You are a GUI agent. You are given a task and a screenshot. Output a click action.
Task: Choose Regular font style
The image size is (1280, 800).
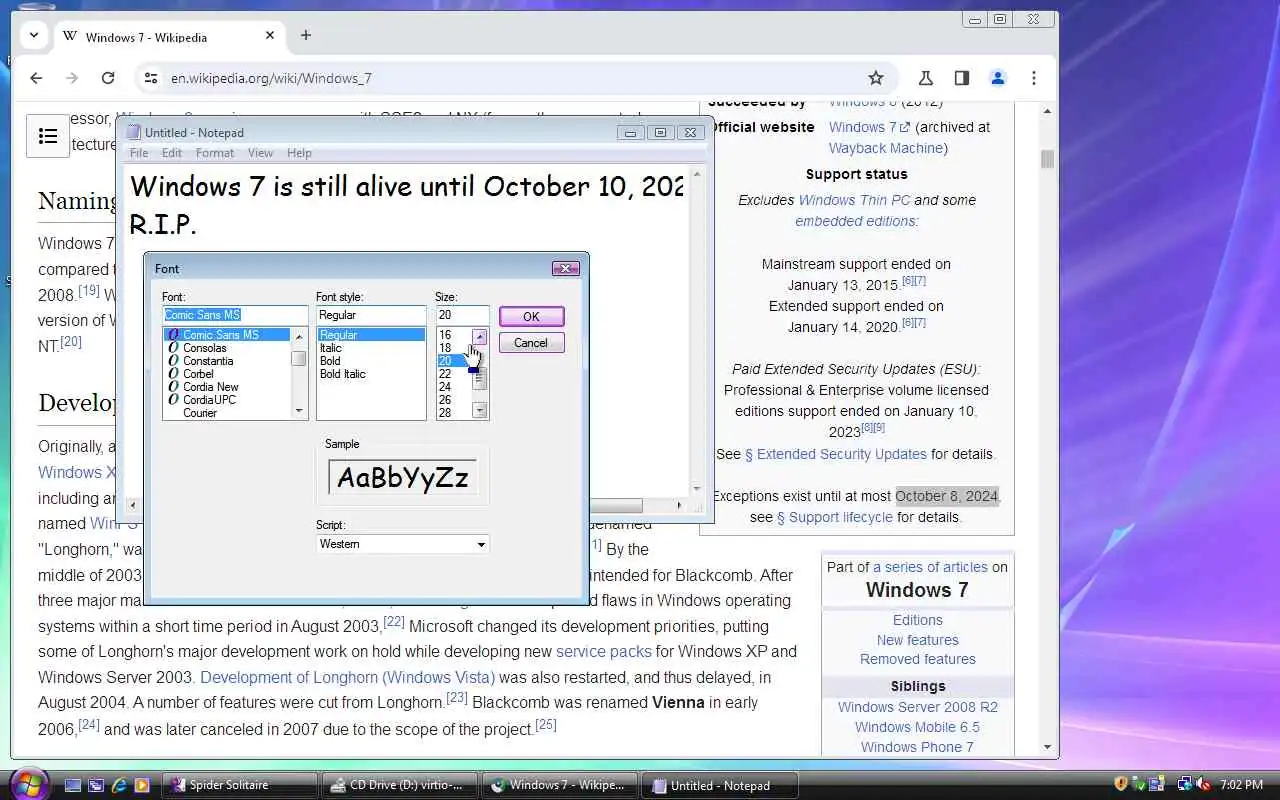[371, 335]
